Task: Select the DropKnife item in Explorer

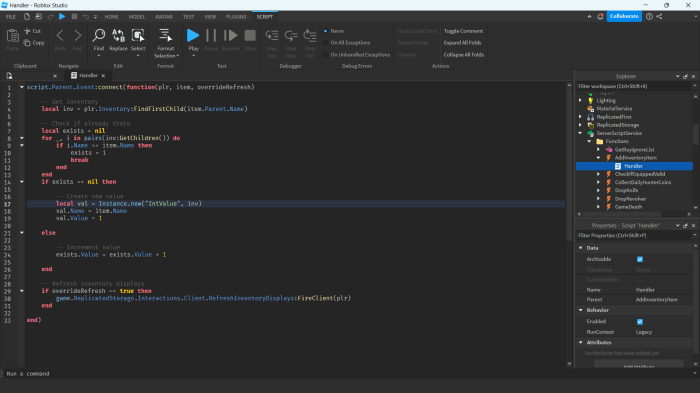Action: pyautogui.click(x=626, y=190)
